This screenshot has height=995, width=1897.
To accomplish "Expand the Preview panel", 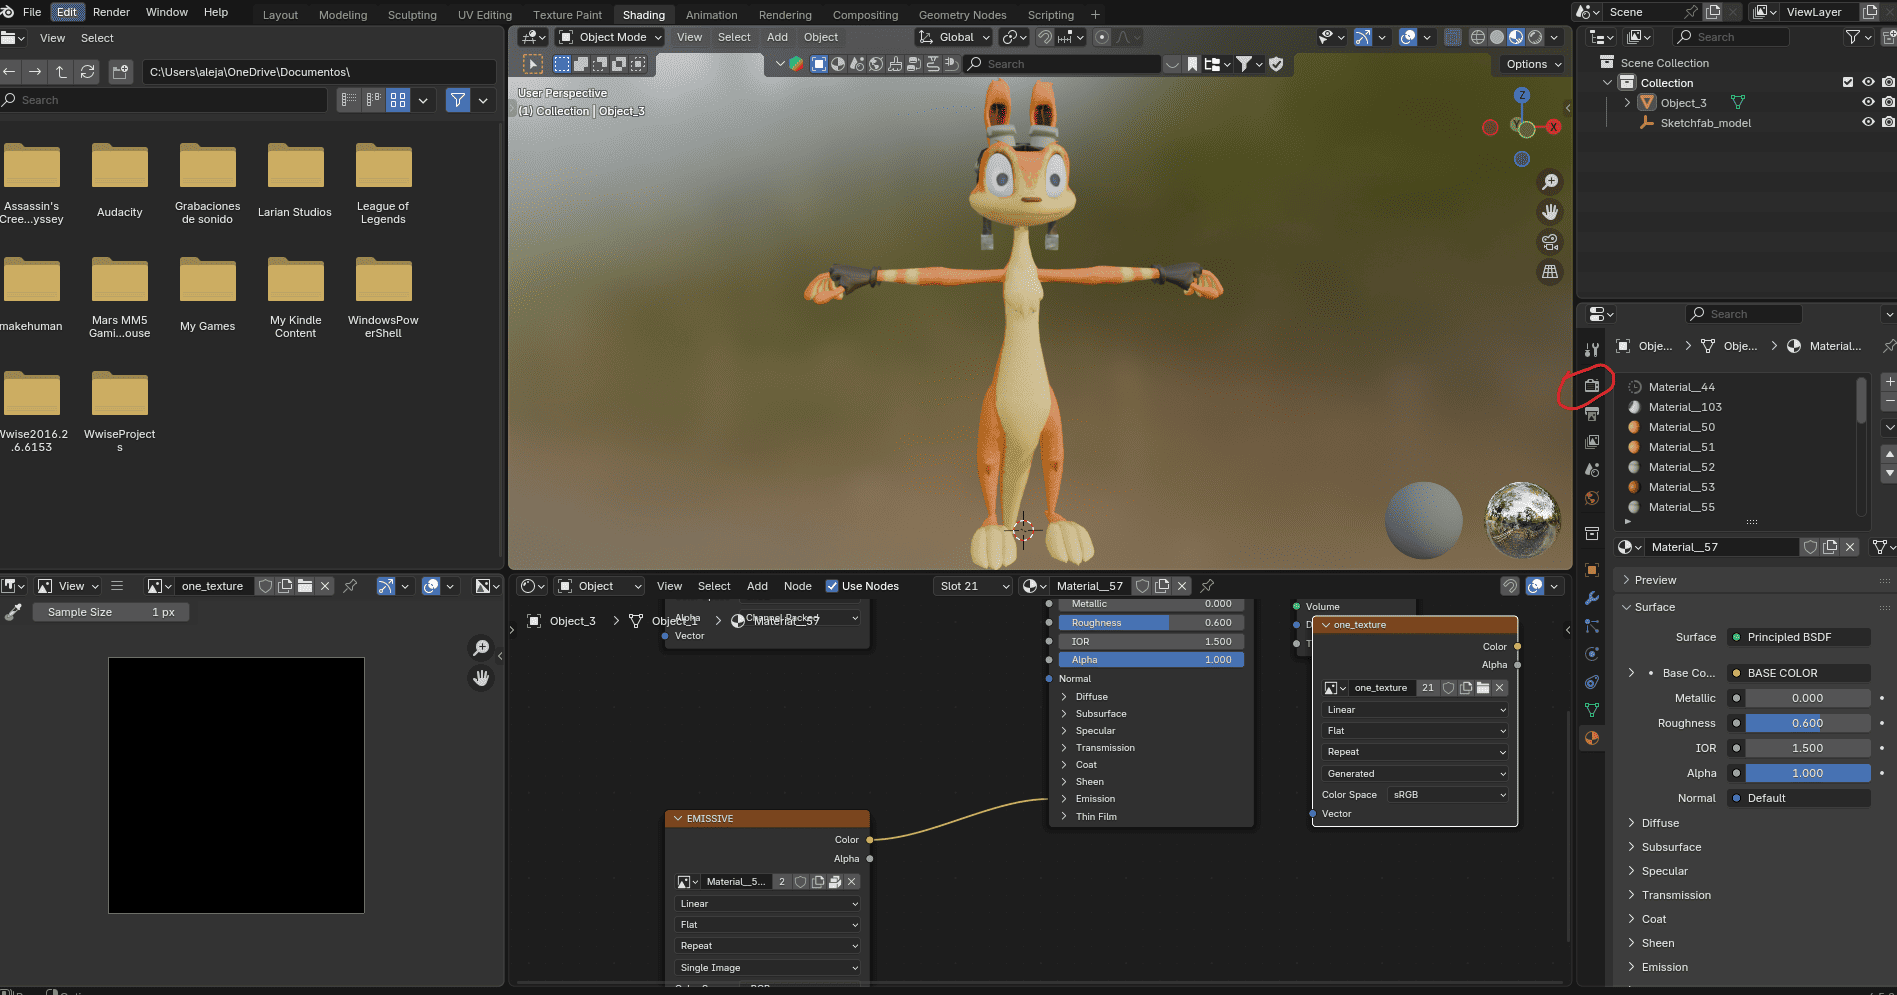I will [x=1654, y=580].
